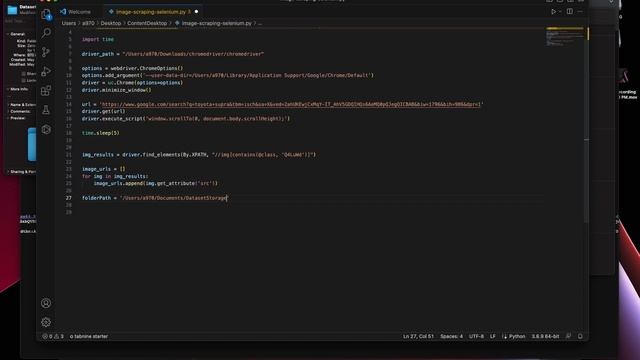Open the Source Control view
This screenshot has height=360, width=640.
point(46,52)
